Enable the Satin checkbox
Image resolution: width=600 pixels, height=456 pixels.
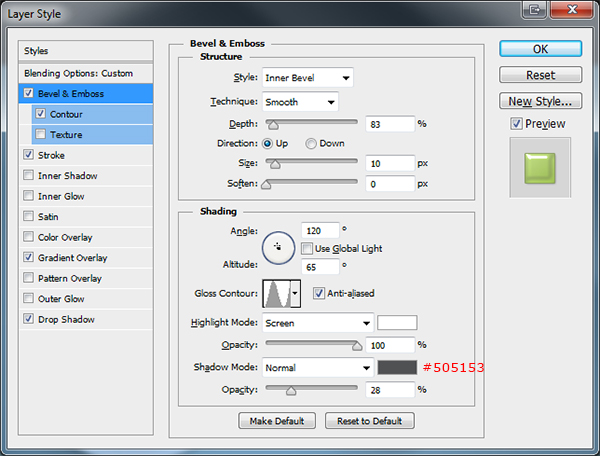click(x=29, y=216)
